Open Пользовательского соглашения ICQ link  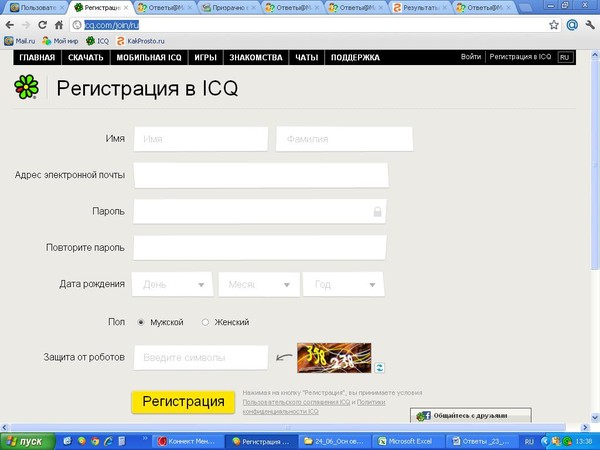[296, 402]
